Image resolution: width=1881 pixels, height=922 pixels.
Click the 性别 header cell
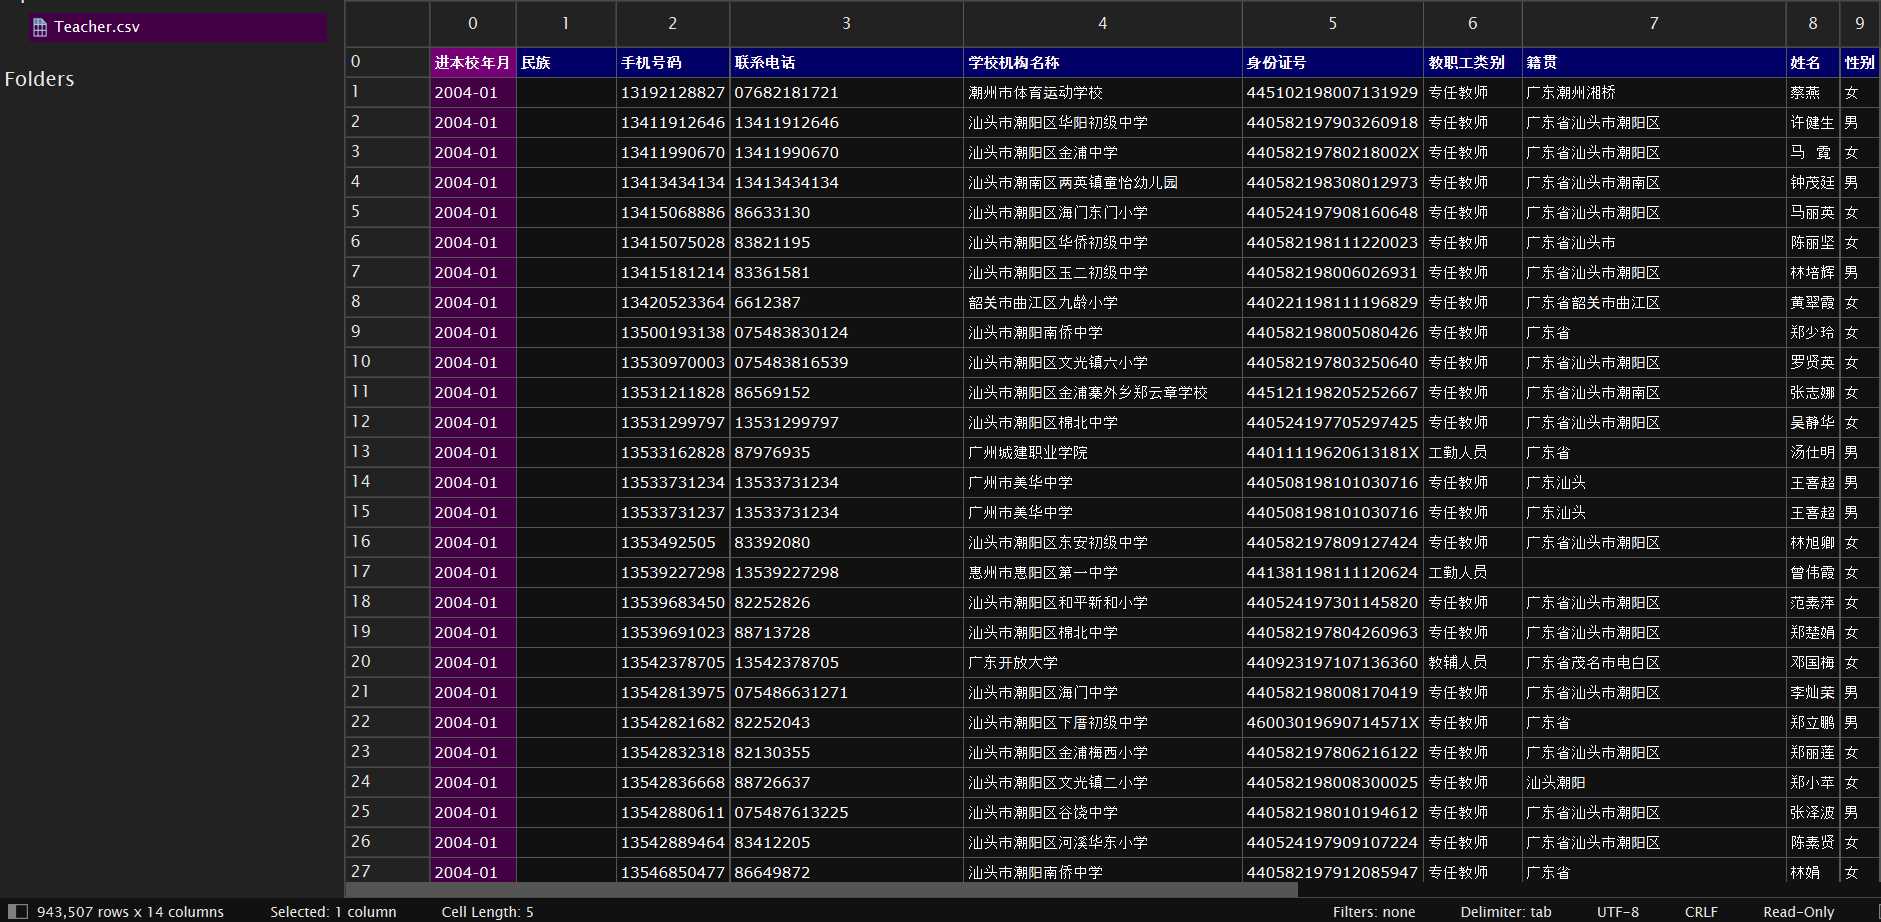tap(1860, 62)
